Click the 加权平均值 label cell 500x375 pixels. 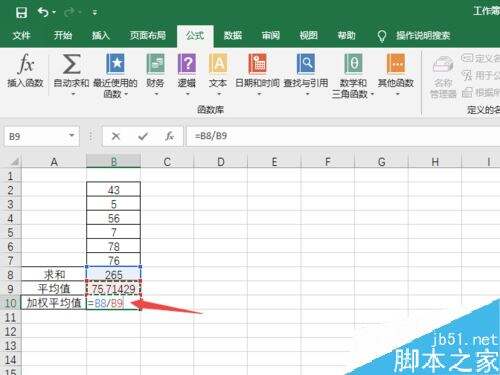[x=54, y=303]
